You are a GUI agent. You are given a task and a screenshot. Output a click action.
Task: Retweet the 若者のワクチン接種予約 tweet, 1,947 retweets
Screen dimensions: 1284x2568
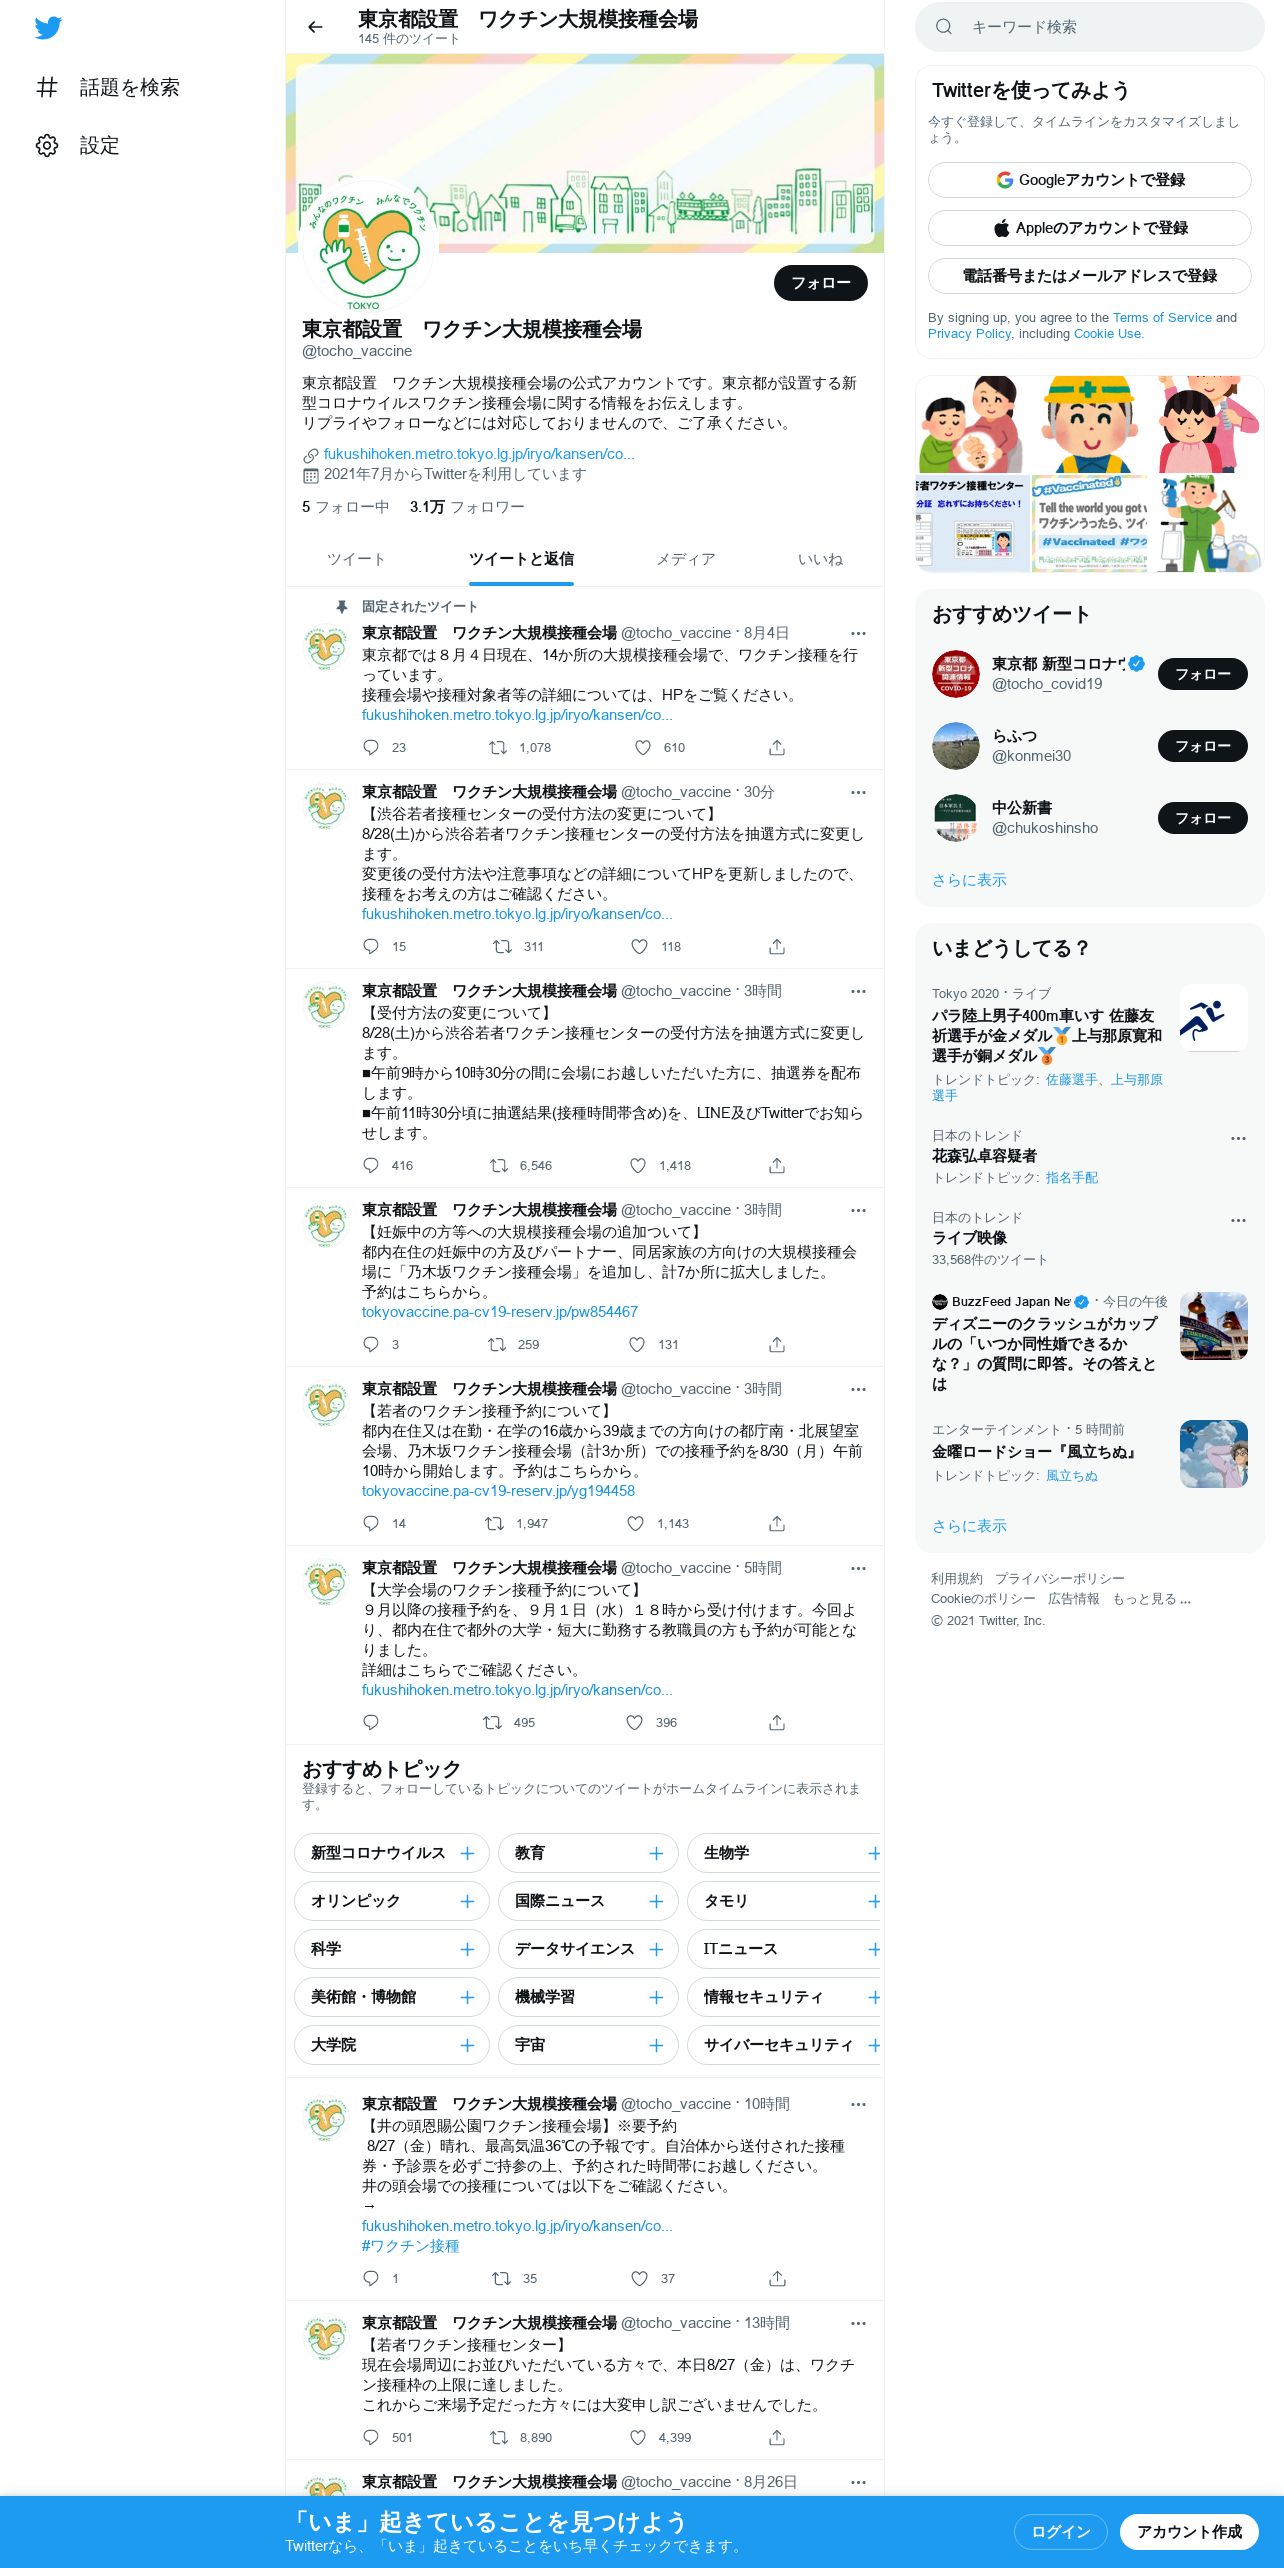point(494,1523)
